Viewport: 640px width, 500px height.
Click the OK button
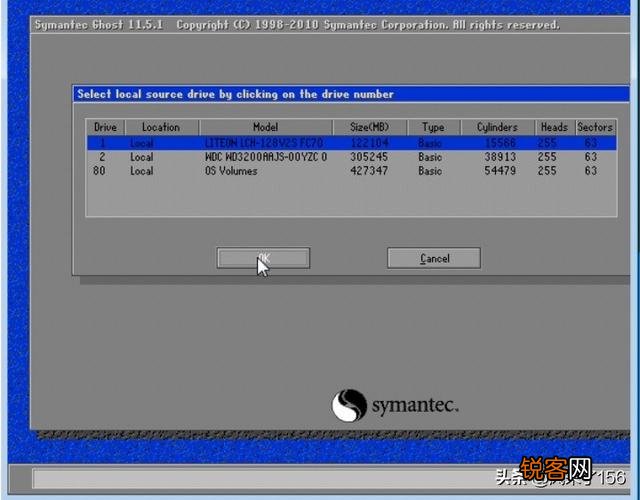pyautogui.click(x=263, y=258)
